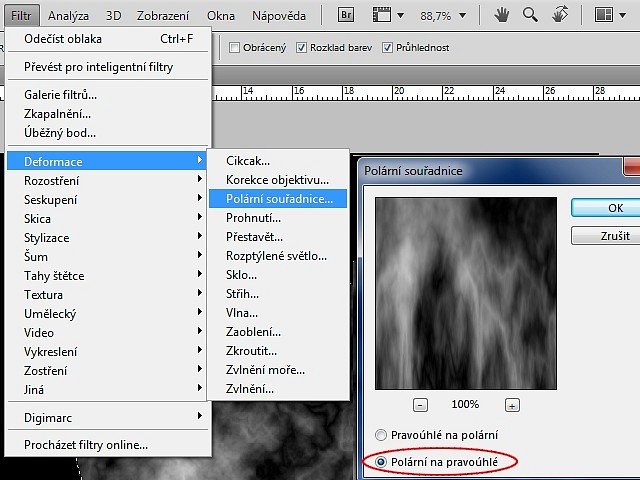Open the Filtr menu
This screenshot has width=640, height=480.
21,16
